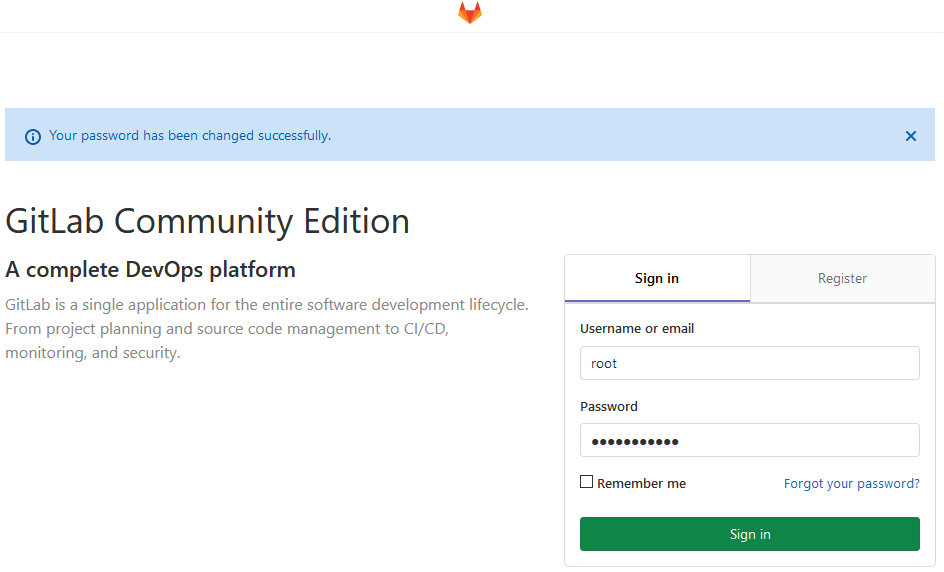Focus the Password input field
944x572 pixels.
coord(750,440)
